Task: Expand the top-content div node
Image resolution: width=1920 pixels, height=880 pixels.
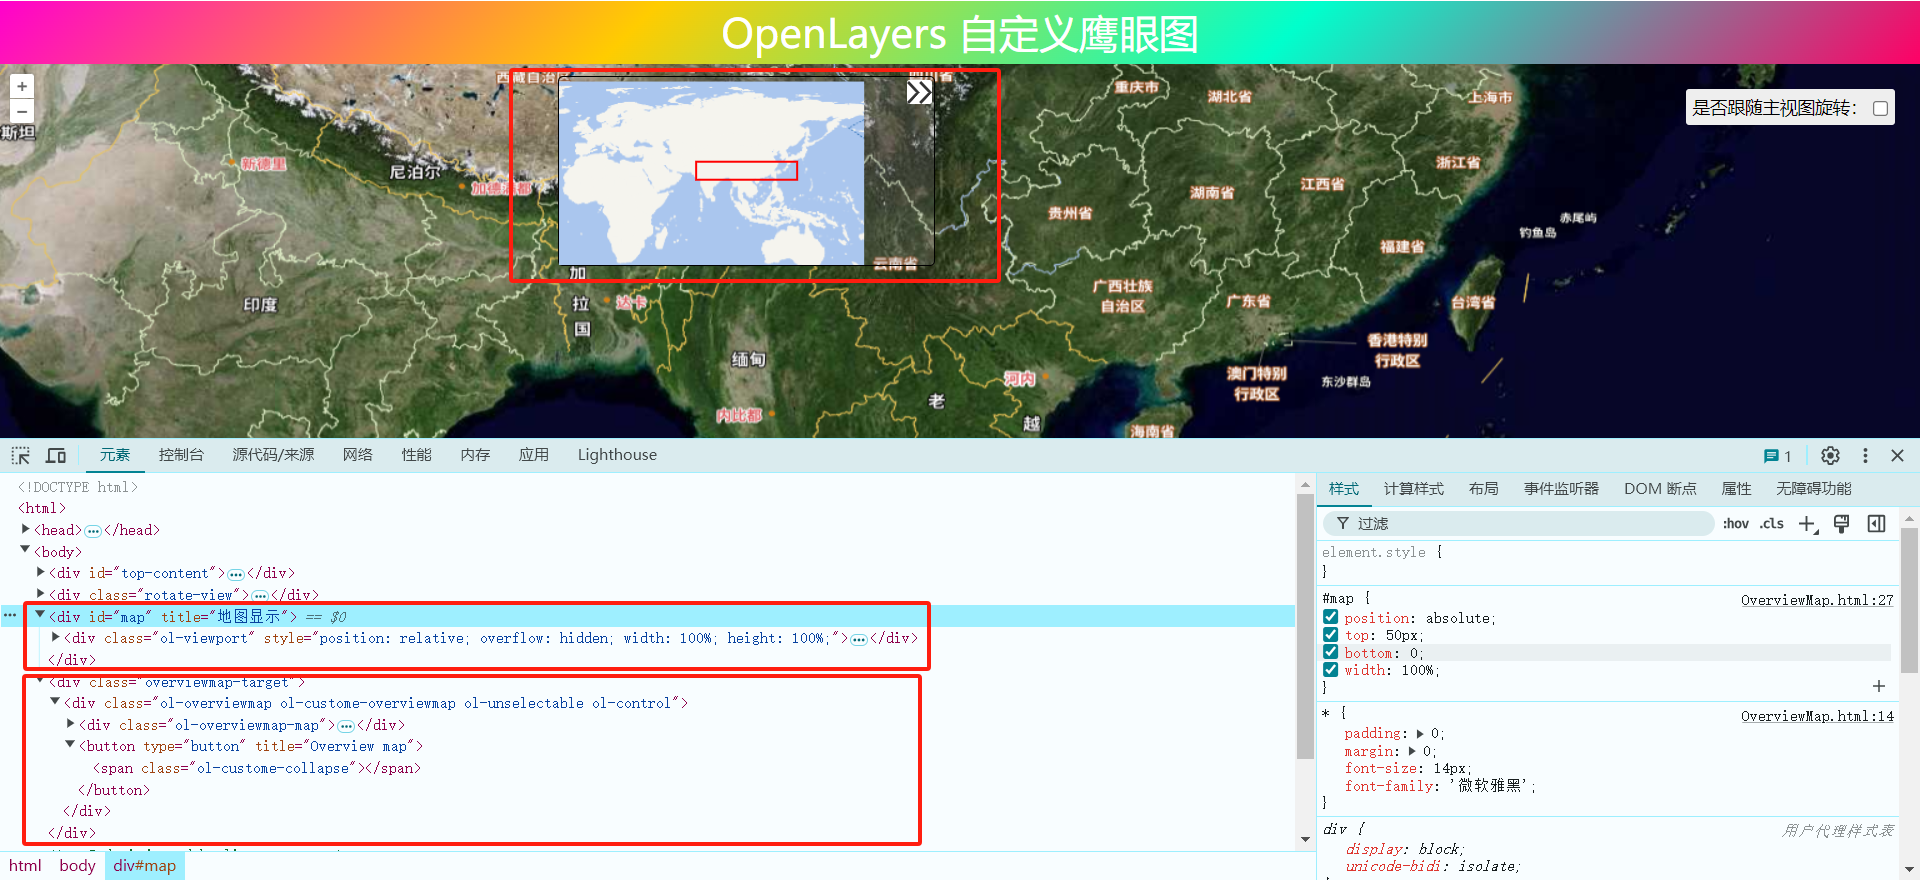Action: point(40,572)
